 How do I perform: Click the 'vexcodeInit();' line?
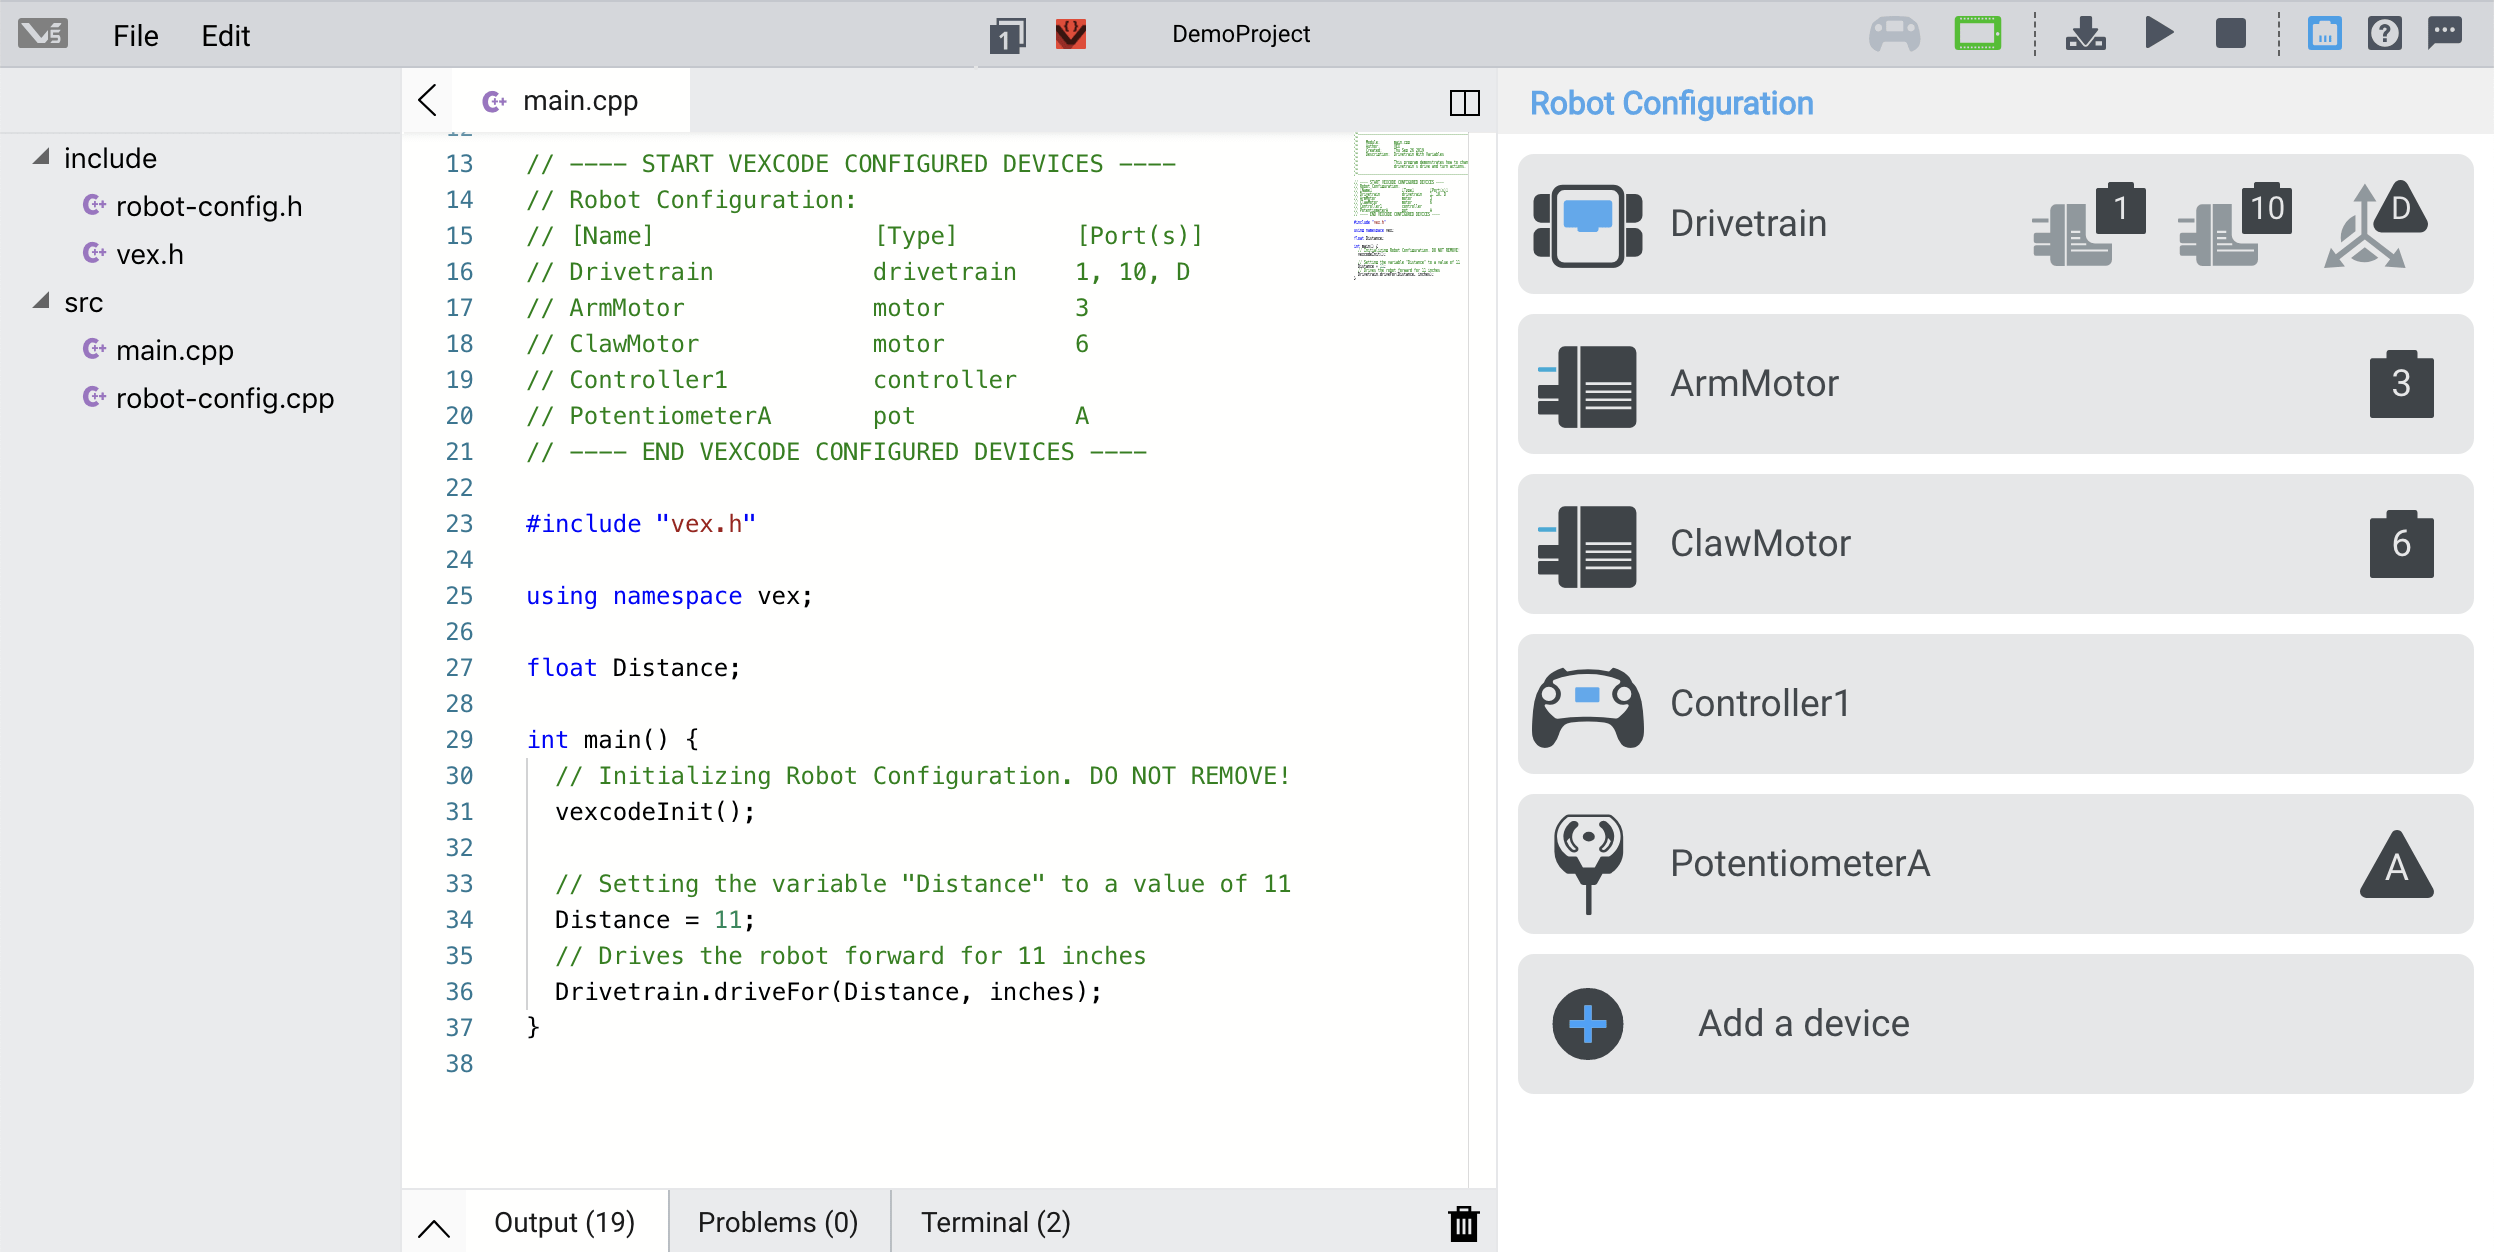pos(655,812)
